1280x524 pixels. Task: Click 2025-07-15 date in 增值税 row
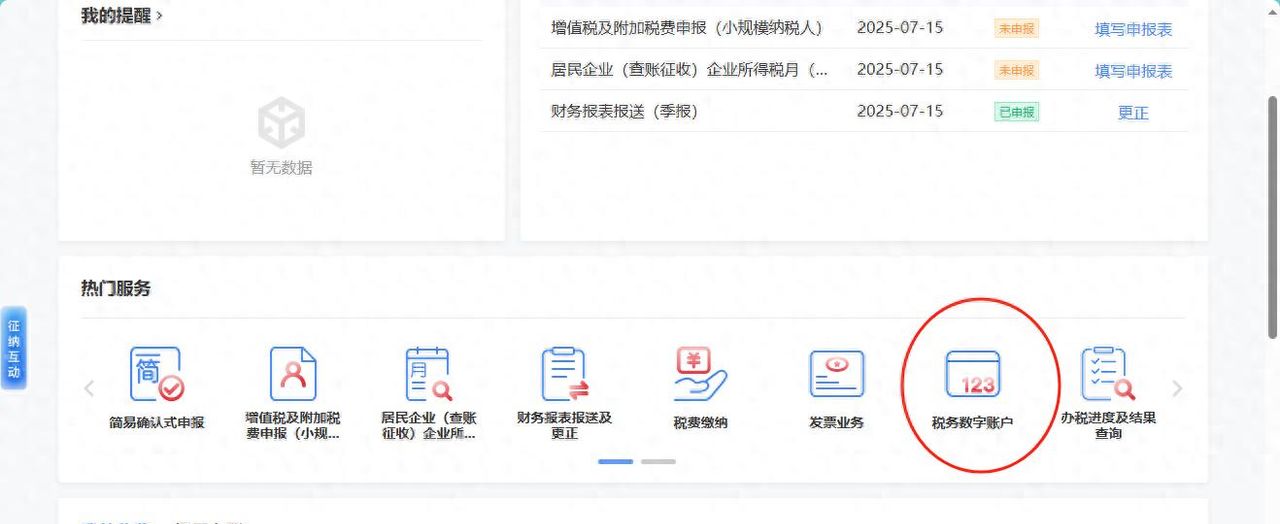(x=900, y=28)
